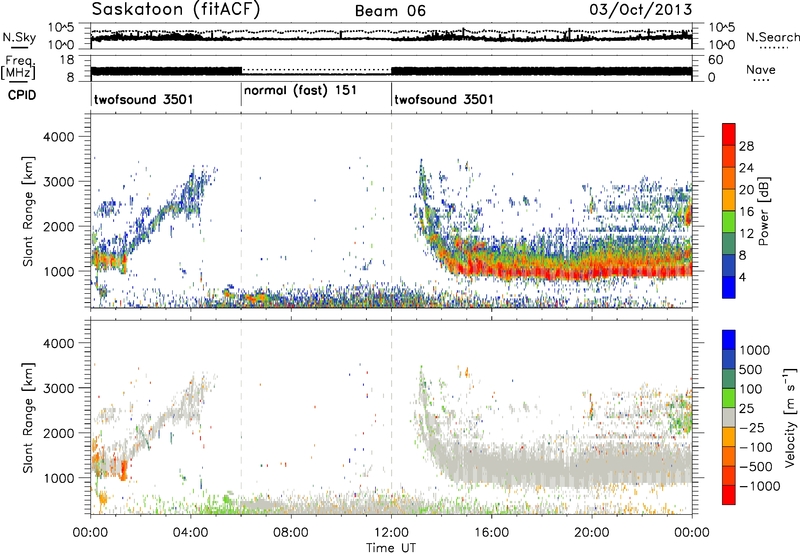Click Slant Range label of velocity panel
800x554 pixels.
28,418
